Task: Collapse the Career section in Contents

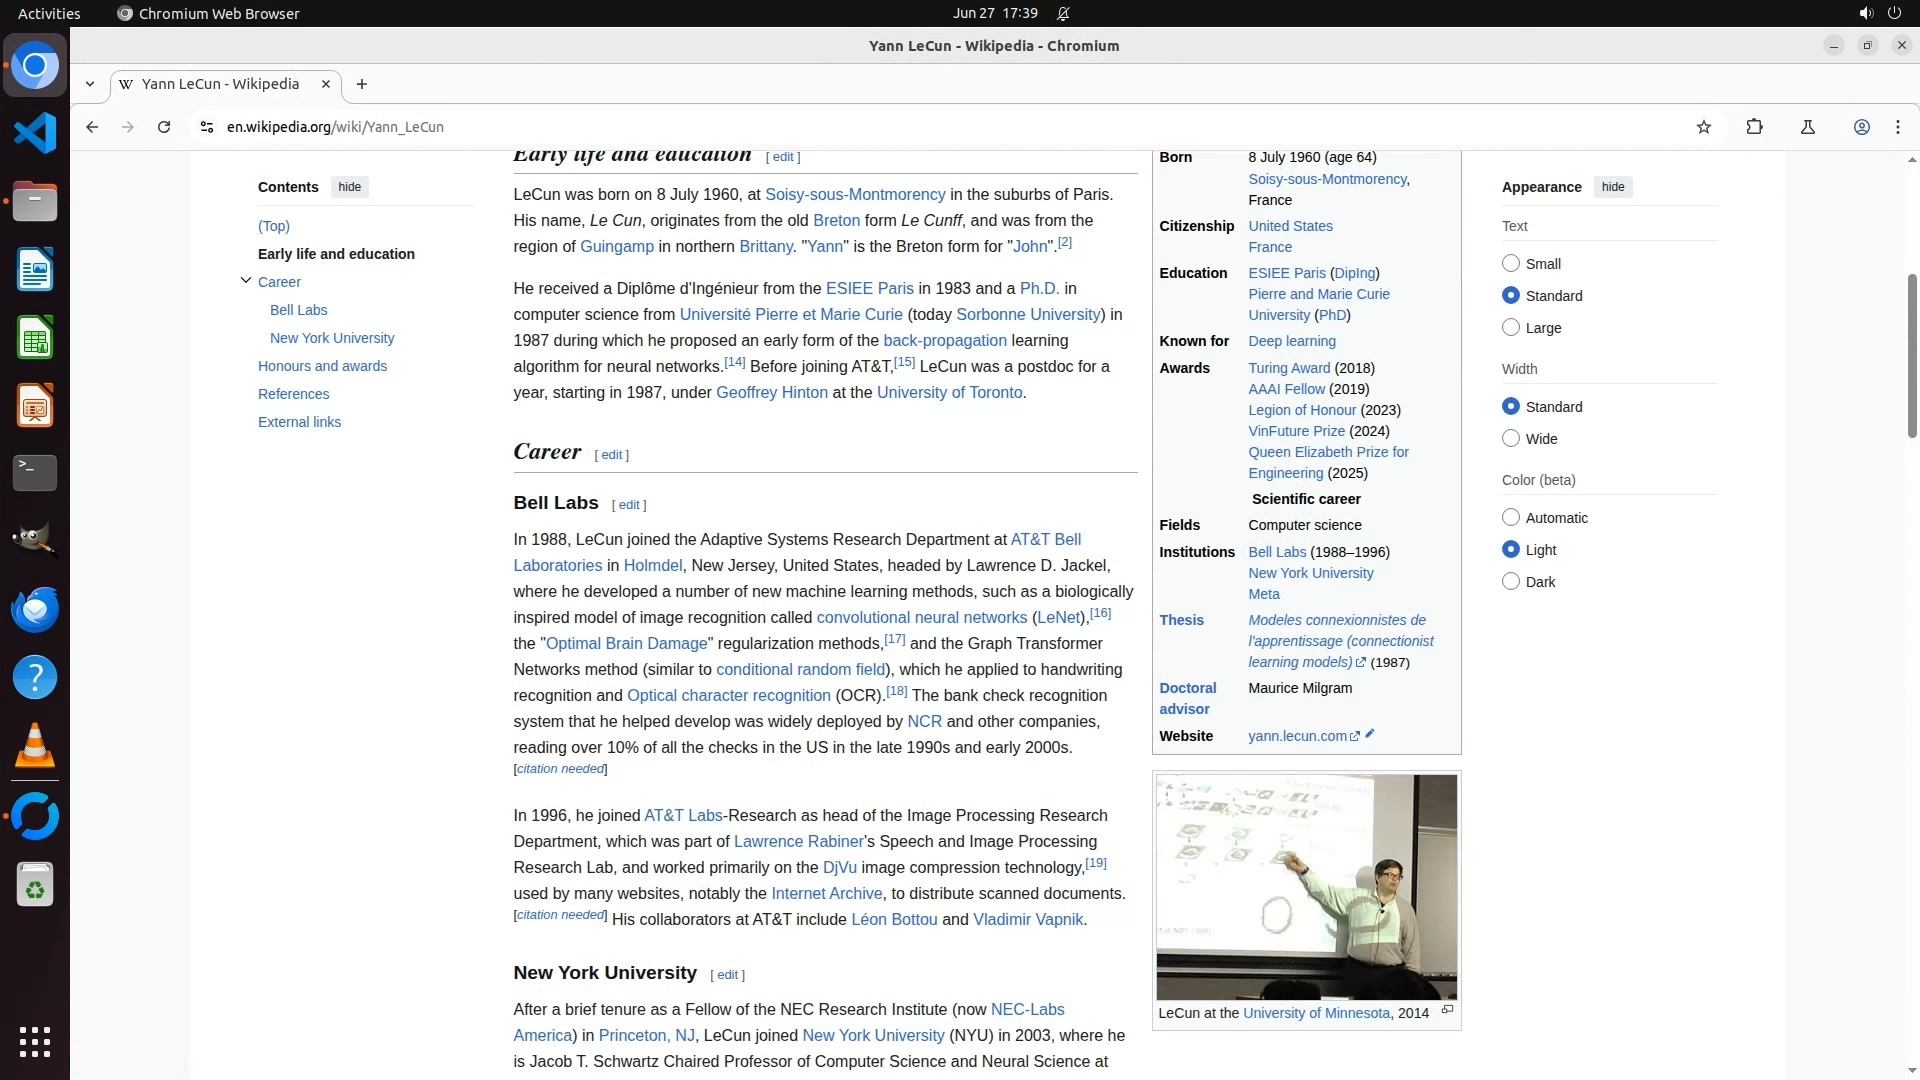Action: pos(246,281)
